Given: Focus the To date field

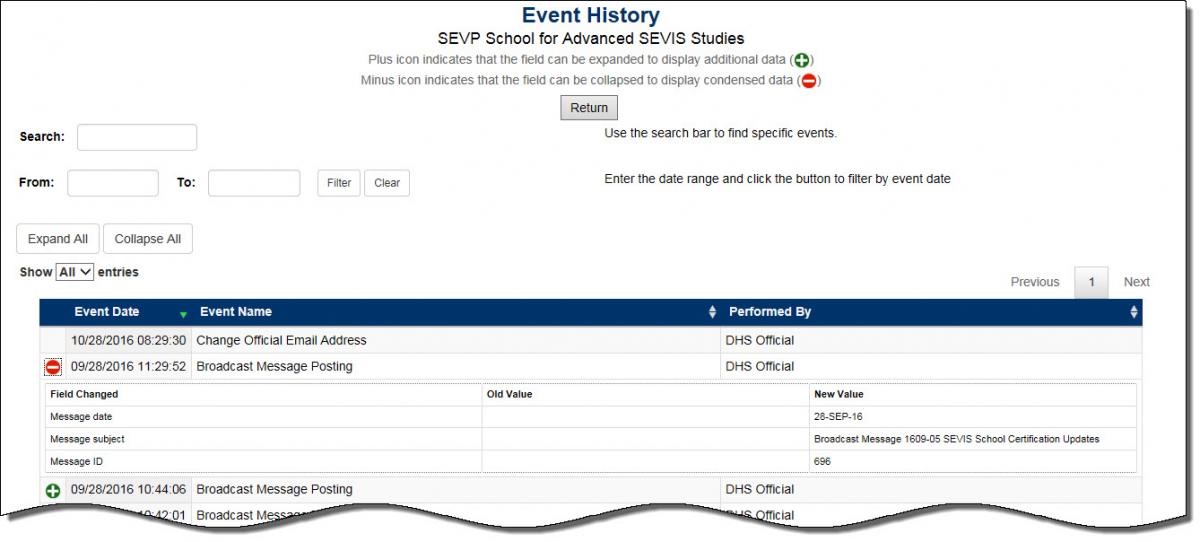Looking at the screenshot, I should coord(254,183).
